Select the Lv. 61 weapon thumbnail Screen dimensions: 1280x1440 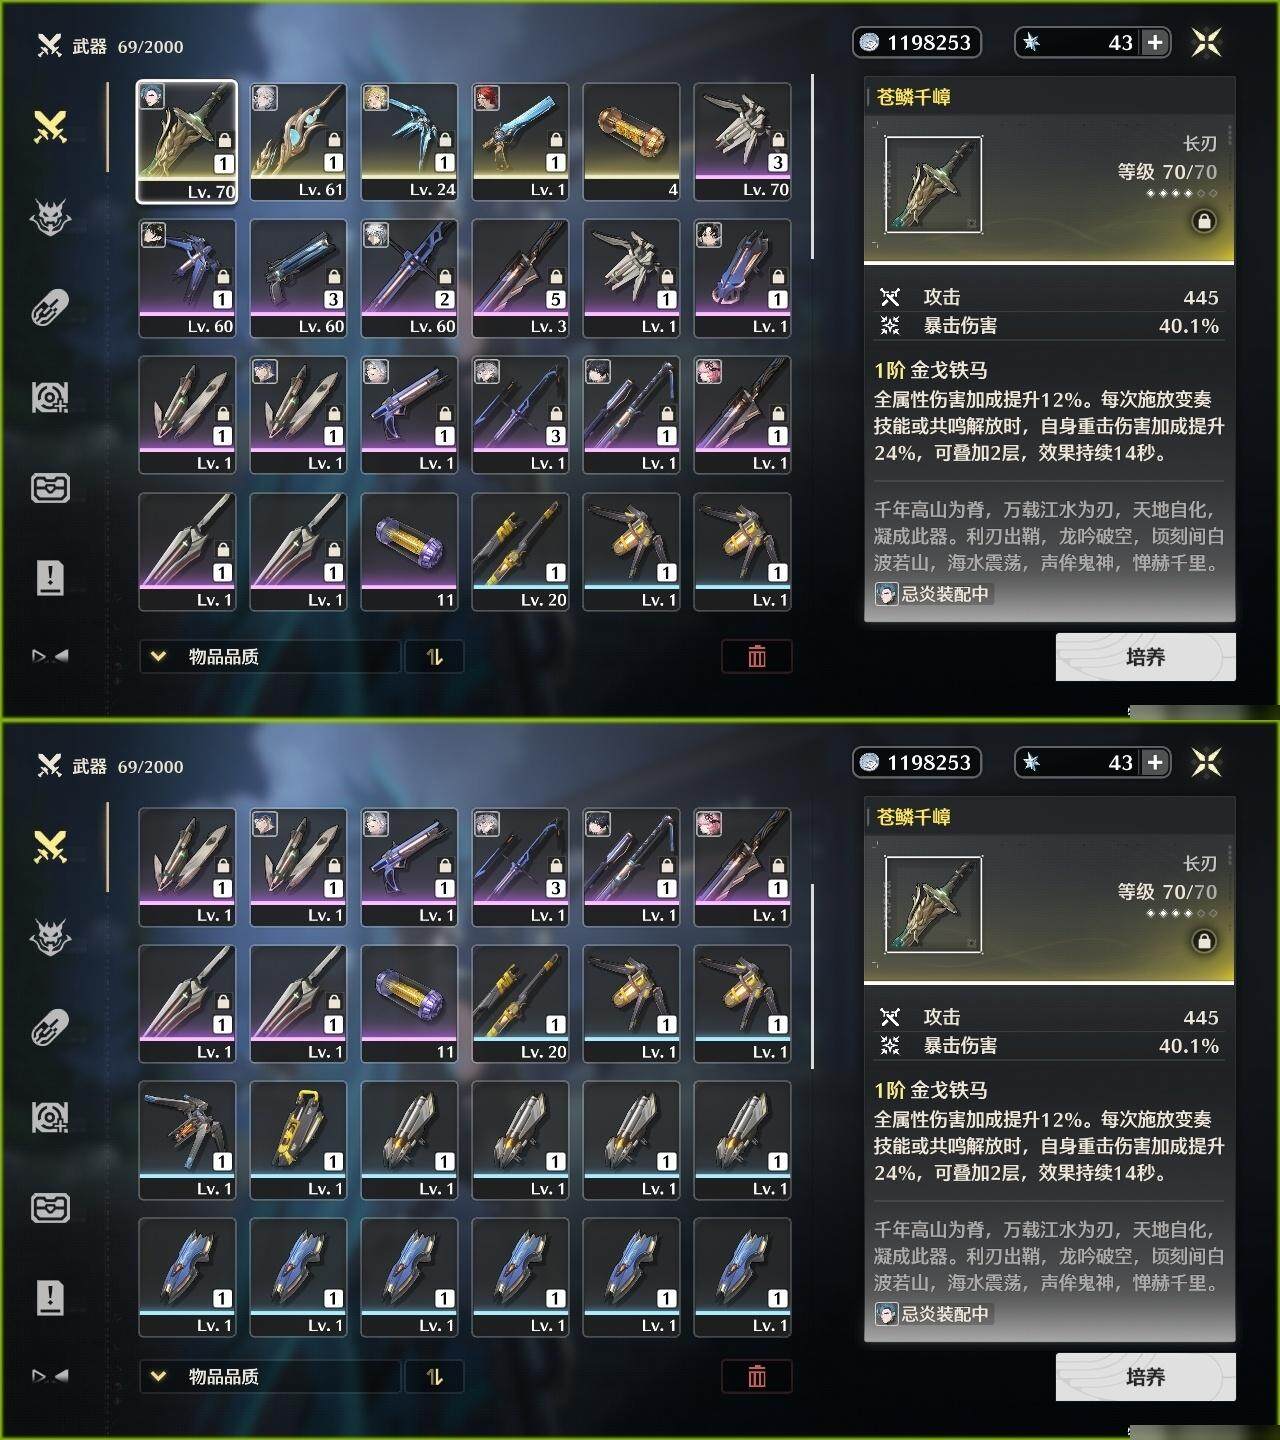pyautogui.click(x=298, y=142)
